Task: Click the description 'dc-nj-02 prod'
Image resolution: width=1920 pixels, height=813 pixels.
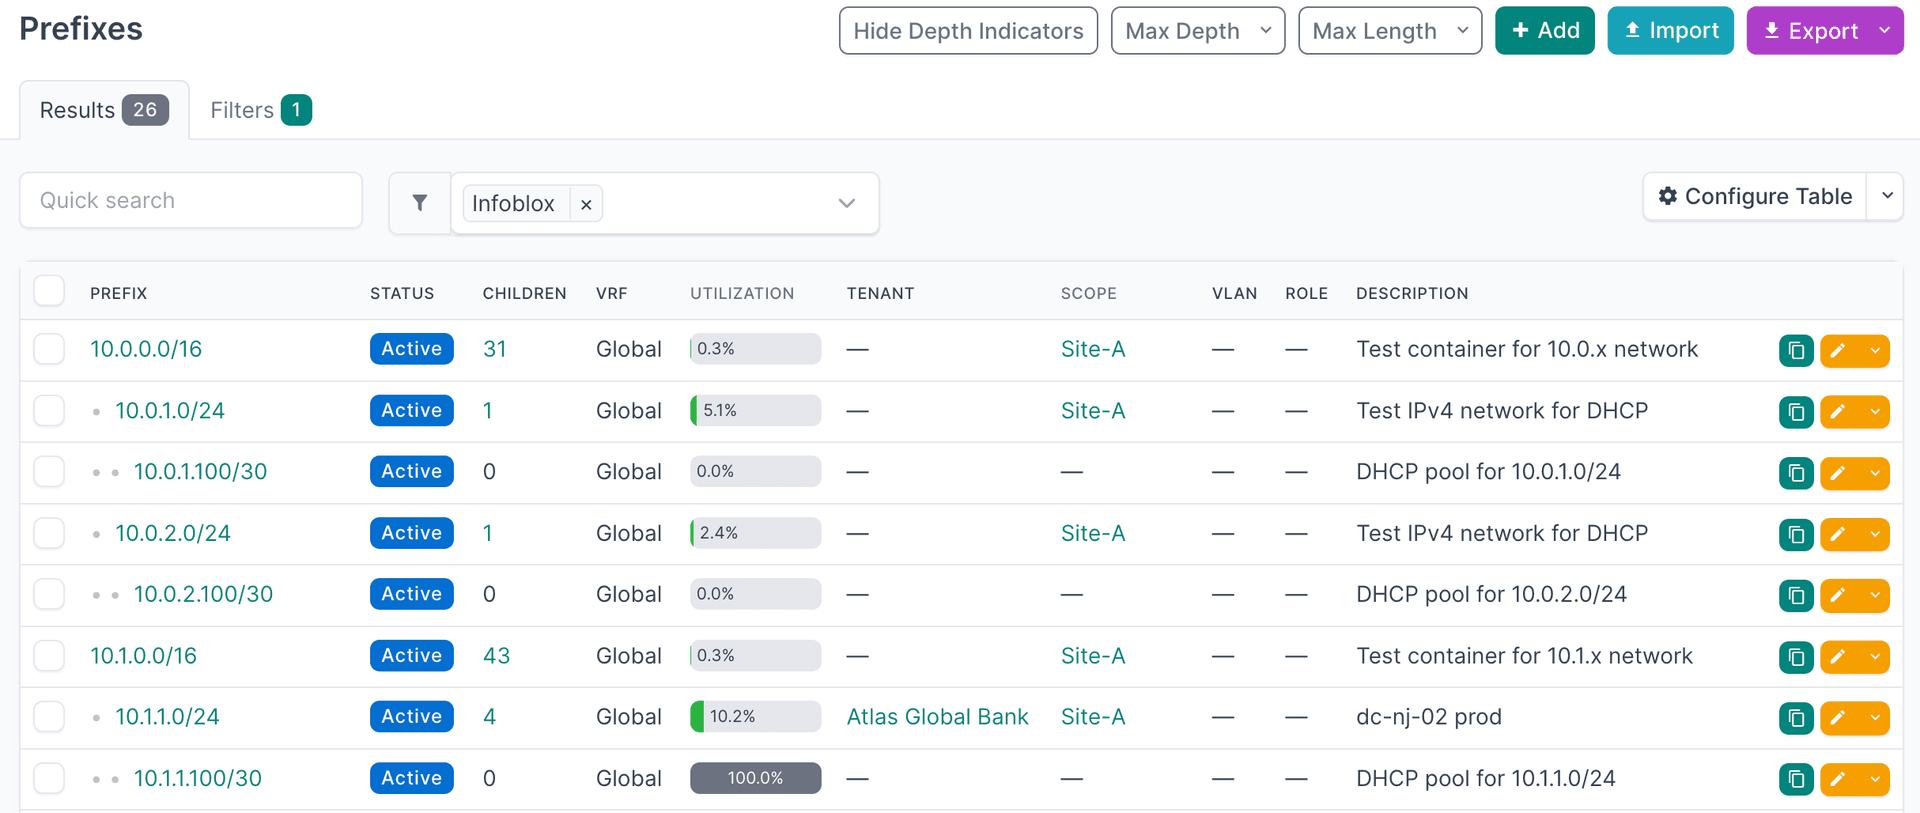Action: [x=1429, y=716]
